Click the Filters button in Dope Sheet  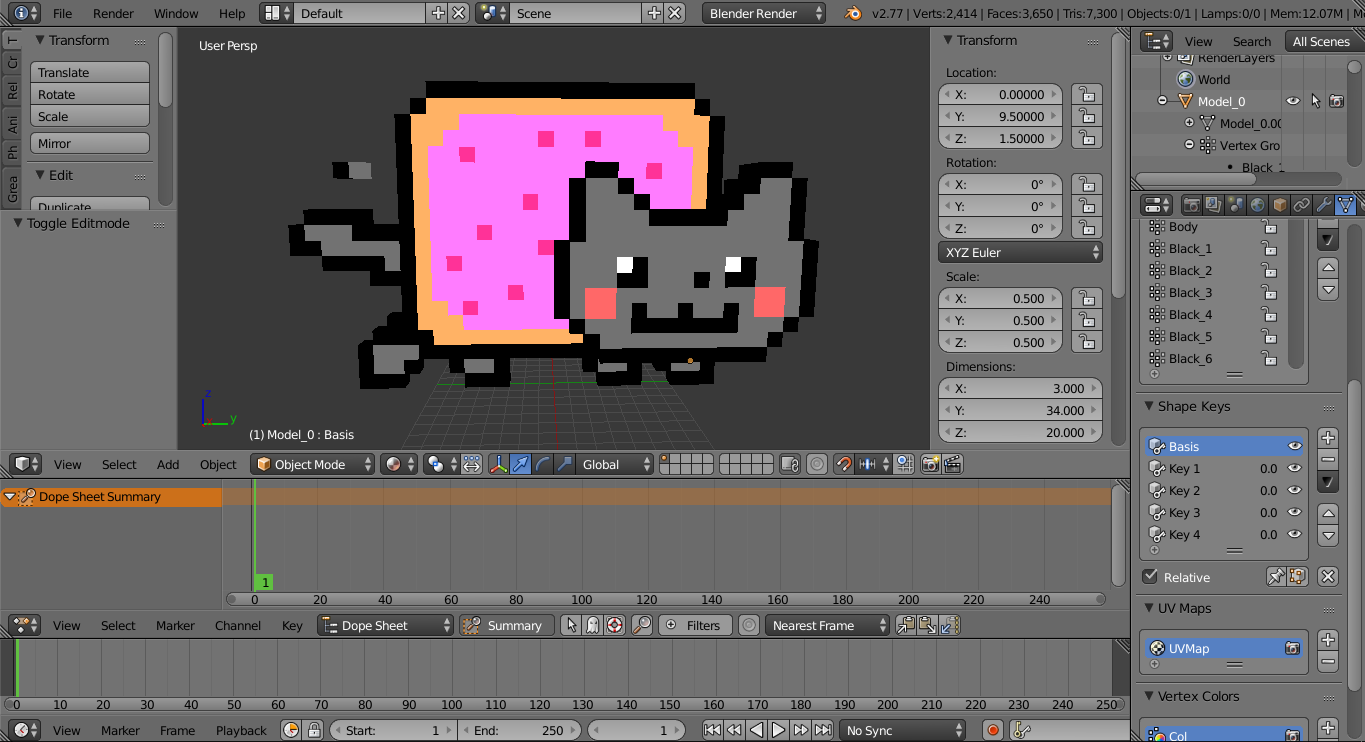coord(693,625)
